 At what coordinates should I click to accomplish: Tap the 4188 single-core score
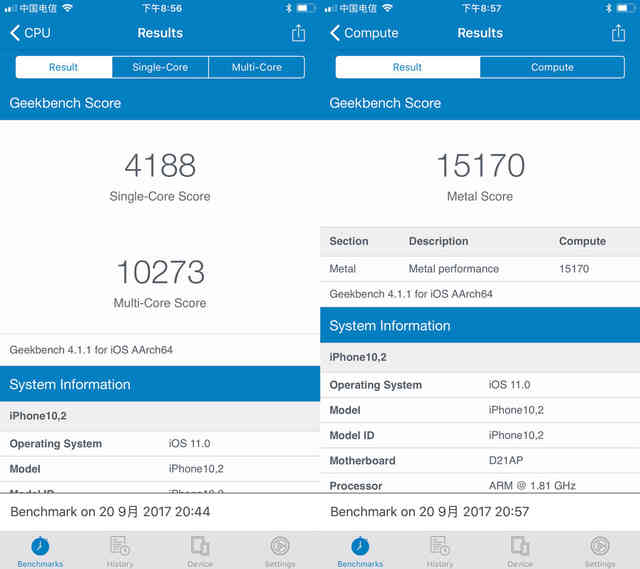(160, 165)
